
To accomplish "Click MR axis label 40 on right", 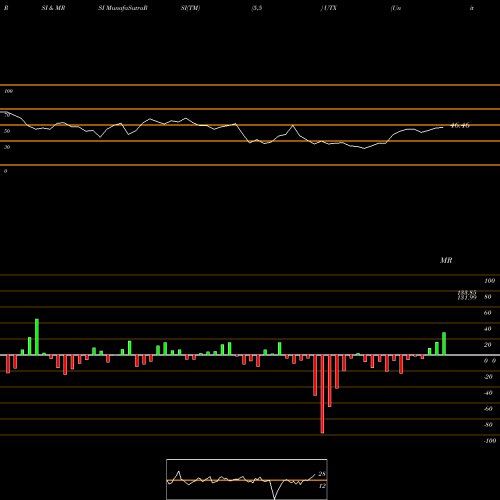I will tap(488, 329).
